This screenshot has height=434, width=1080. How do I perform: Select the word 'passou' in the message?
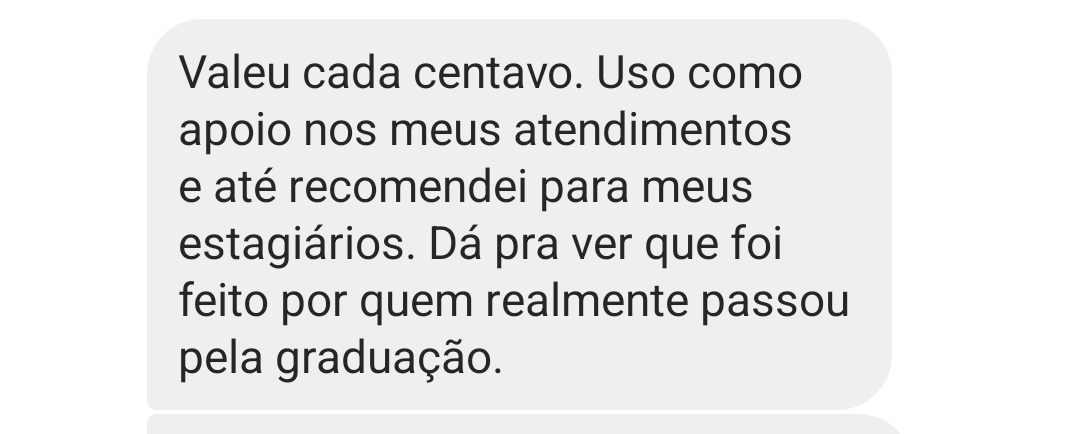click(x=776, y=302)
